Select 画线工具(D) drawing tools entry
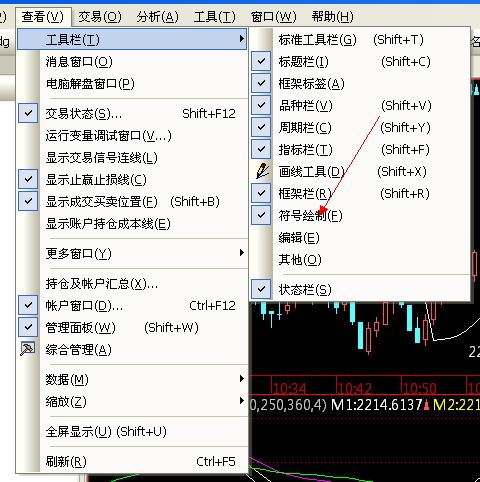 (x=360, y=171)
